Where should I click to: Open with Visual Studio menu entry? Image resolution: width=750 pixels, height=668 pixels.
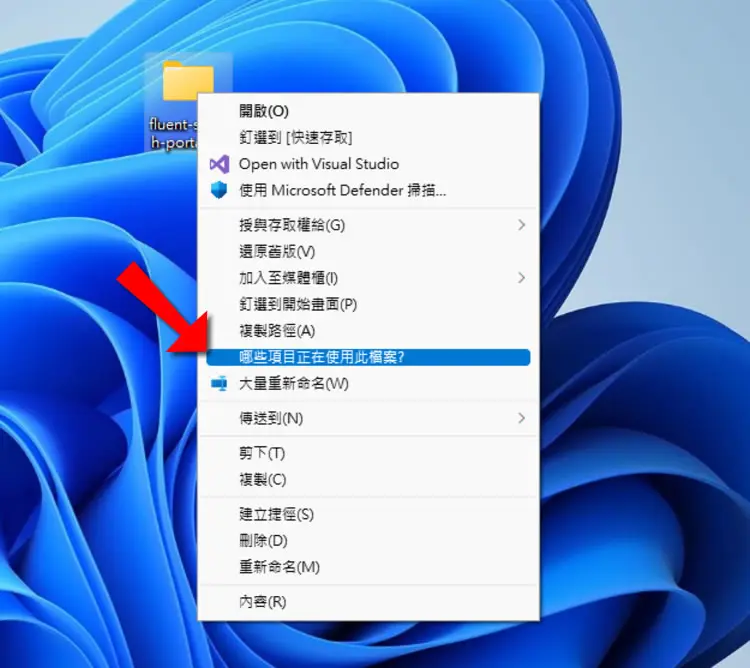coord(368,164)
